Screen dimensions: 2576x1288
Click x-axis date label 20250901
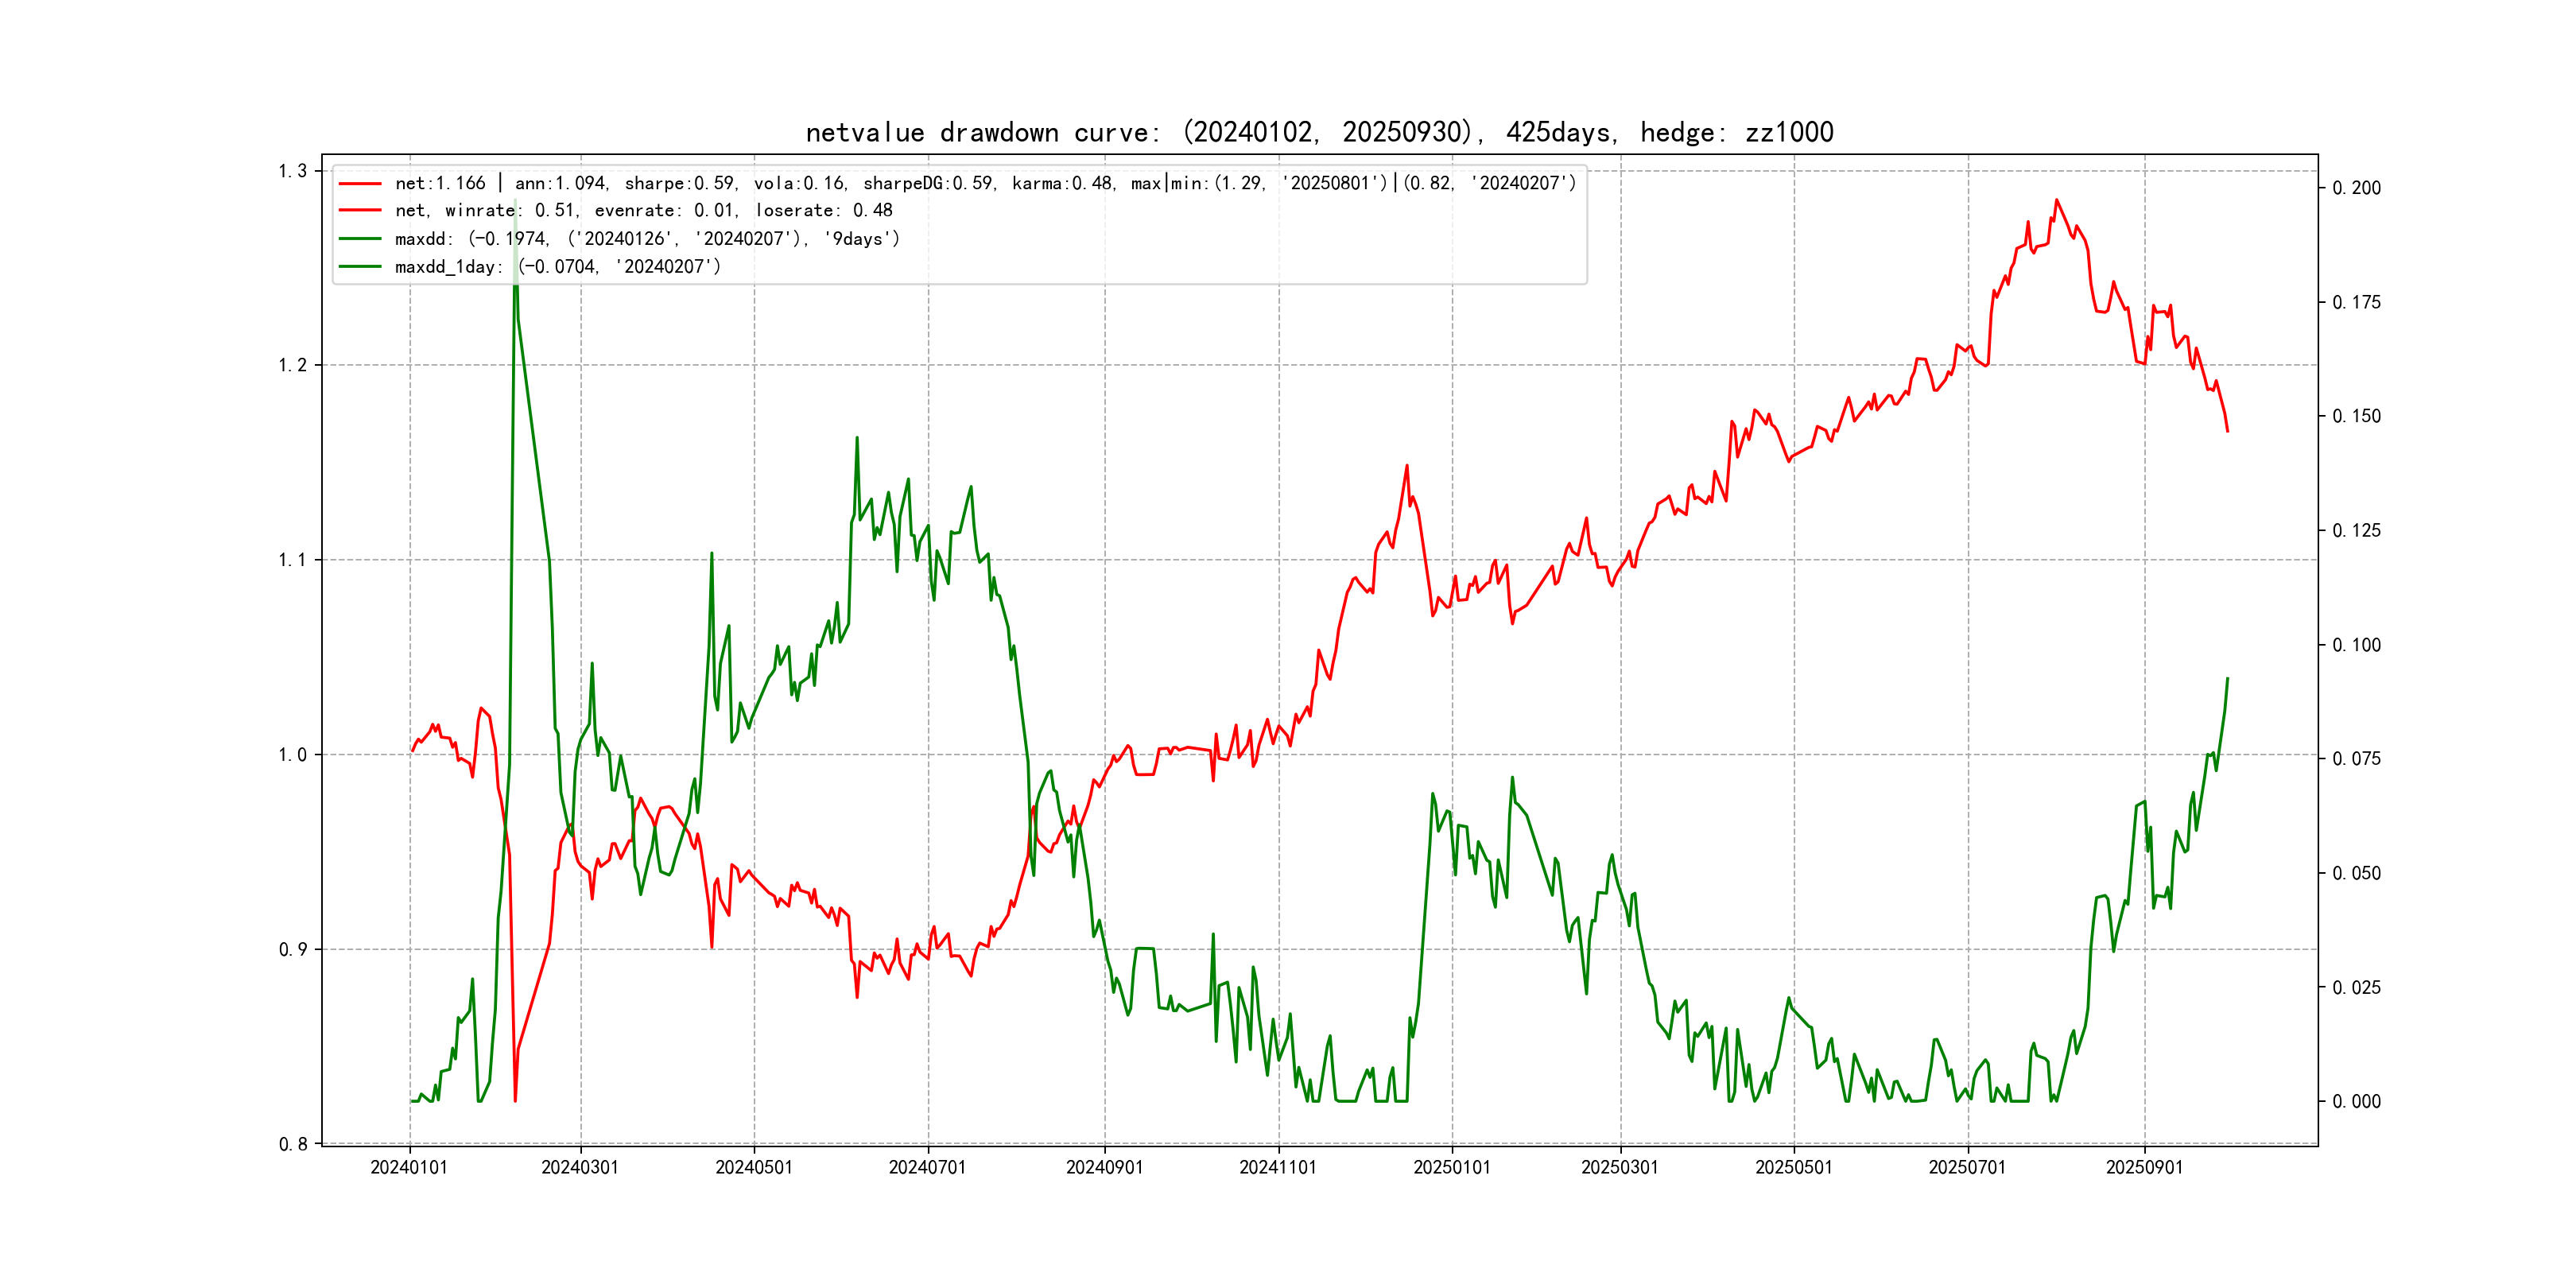2144,1168
